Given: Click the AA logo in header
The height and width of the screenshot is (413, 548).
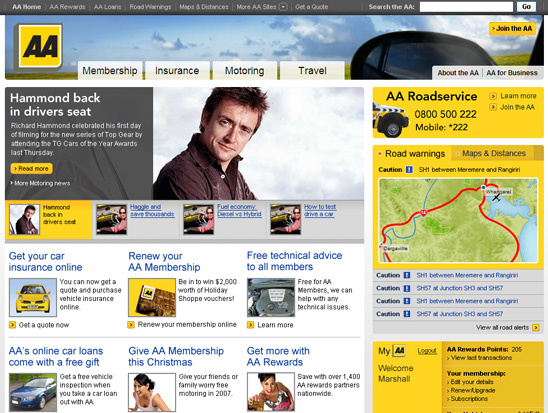Looking at the screenshot, I should 38,46.
